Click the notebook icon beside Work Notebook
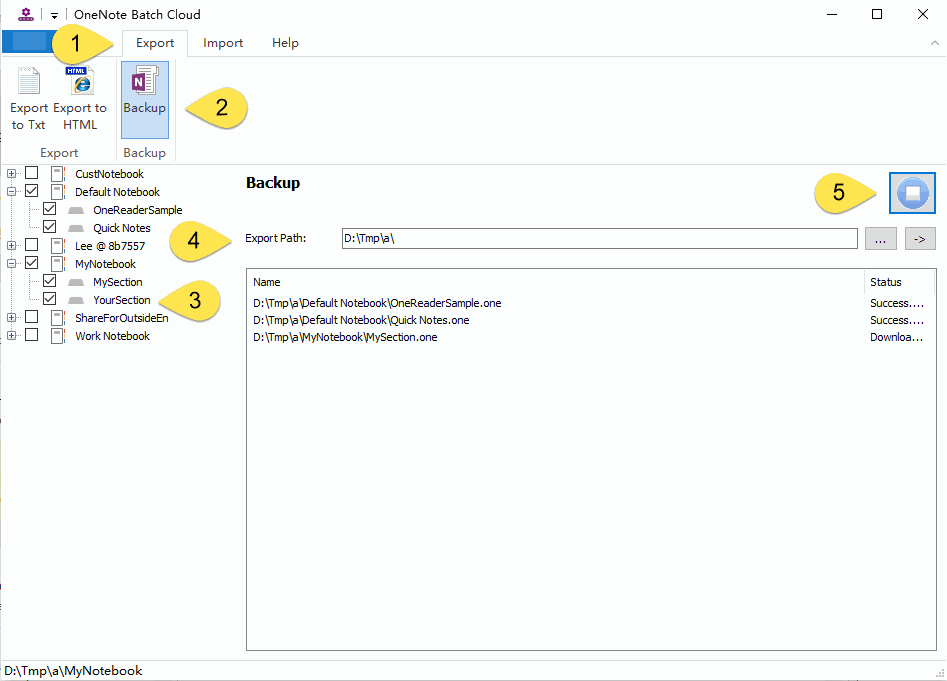 58,336
